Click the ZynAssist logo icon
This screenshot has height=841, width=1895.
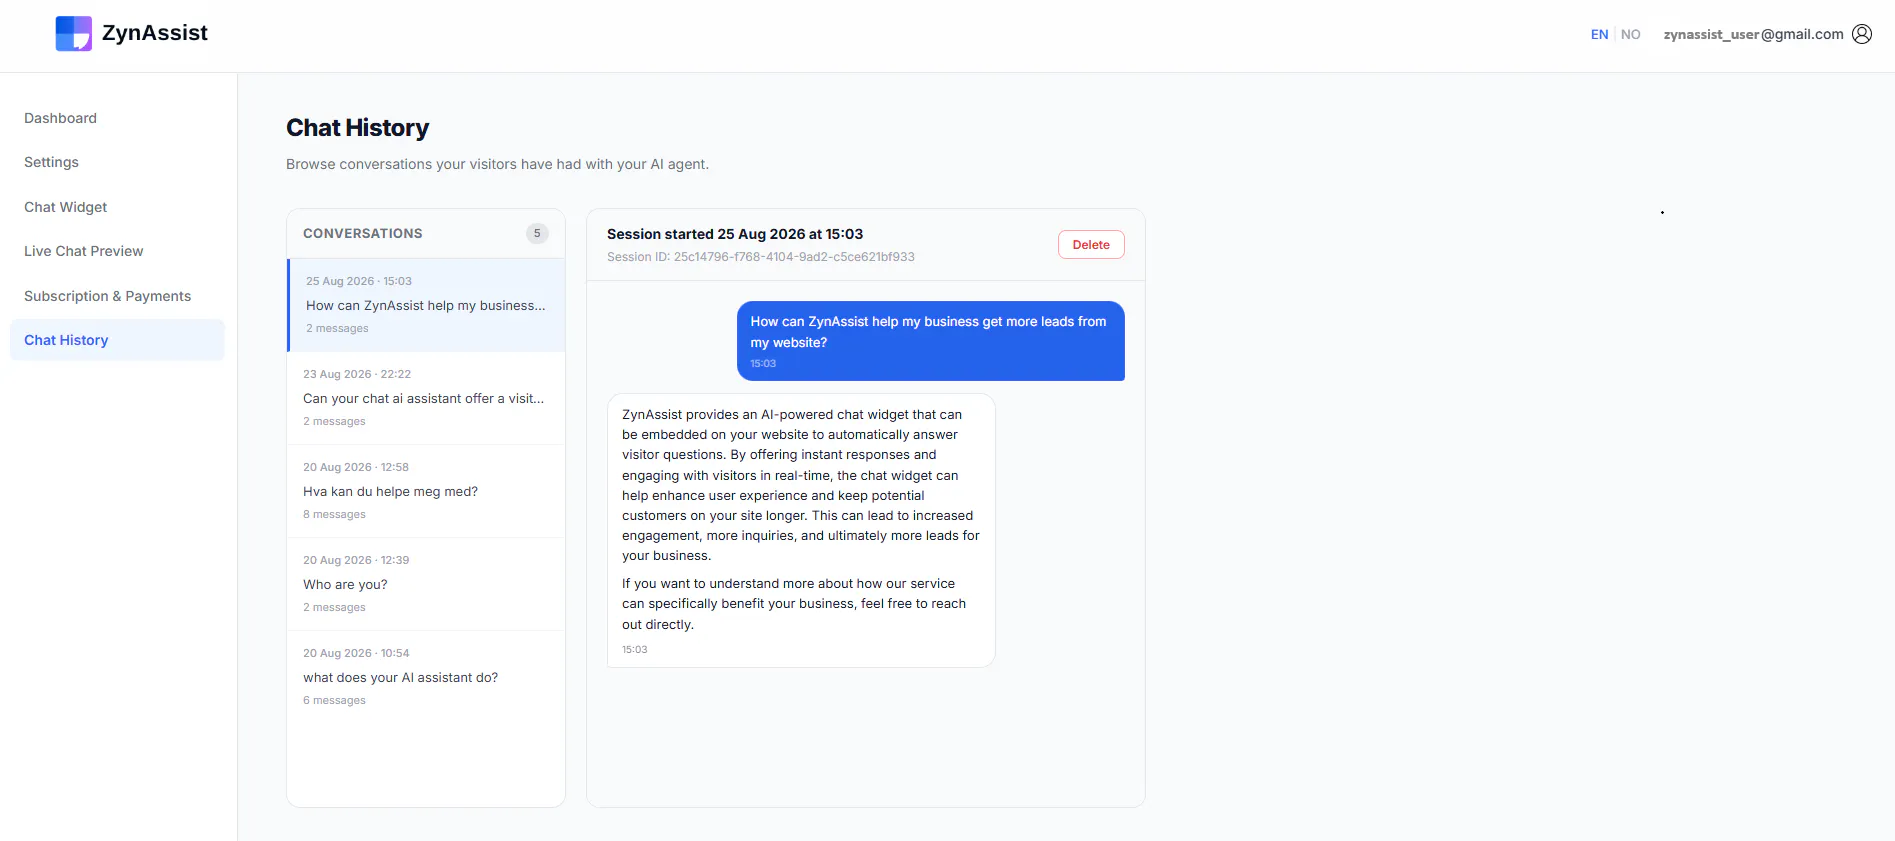pos(73,33)
